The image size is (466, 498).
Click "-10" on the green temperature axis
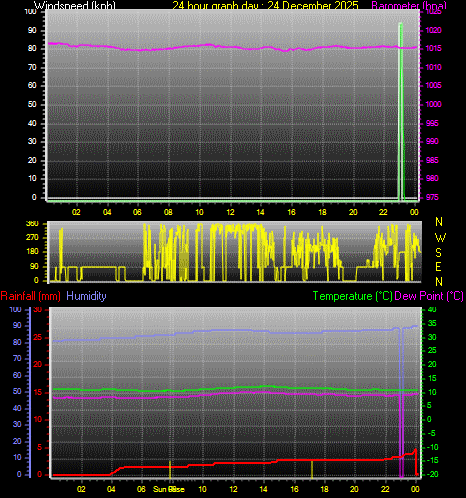[433, 447]
